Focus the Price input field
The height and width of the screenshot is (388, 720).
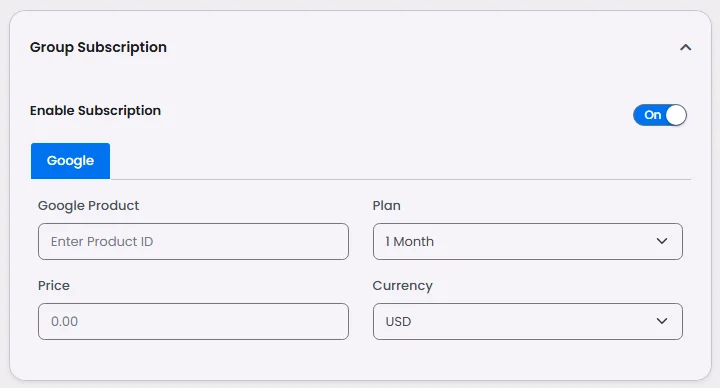pyautogui.click(x=193, y=321)
